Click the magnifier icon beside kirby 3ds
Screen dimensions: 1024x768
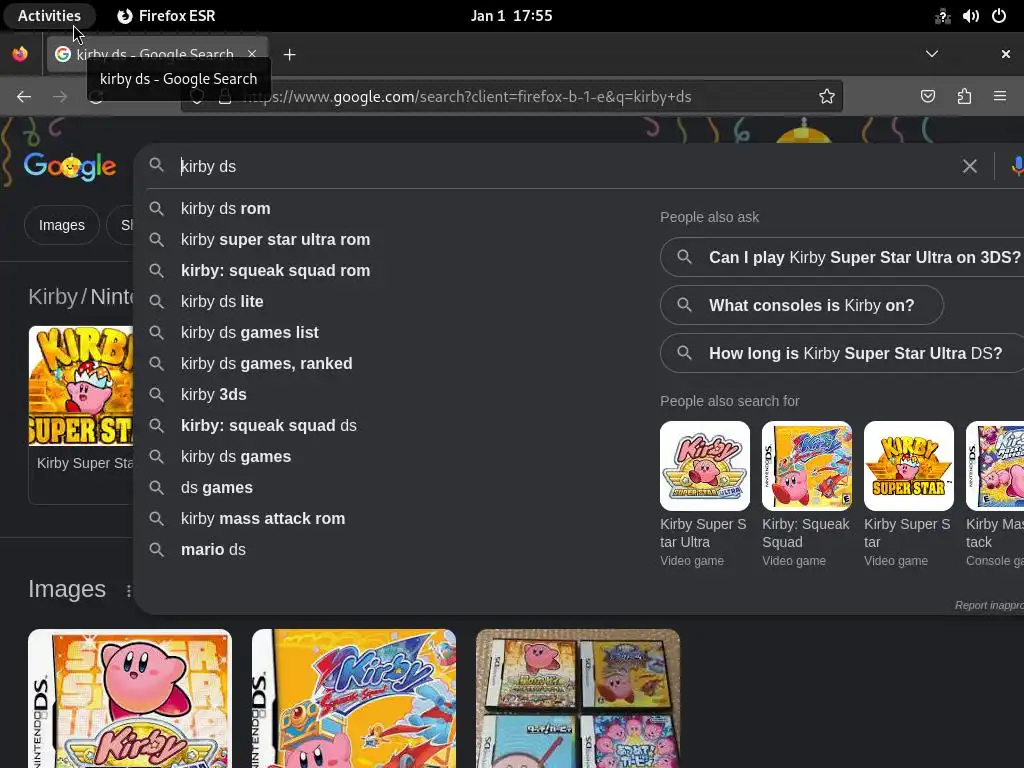156,394
